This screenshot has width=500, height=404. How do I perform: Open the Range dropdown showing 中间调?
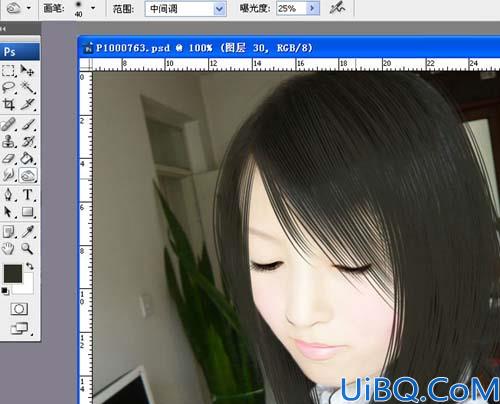tap(186, 9)
